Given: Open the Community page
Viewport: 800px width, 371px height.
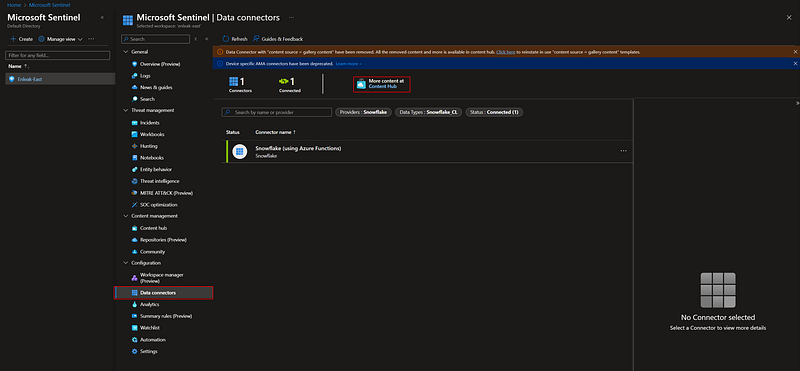Looking at the screenshot, I should (x=152, y=252).
